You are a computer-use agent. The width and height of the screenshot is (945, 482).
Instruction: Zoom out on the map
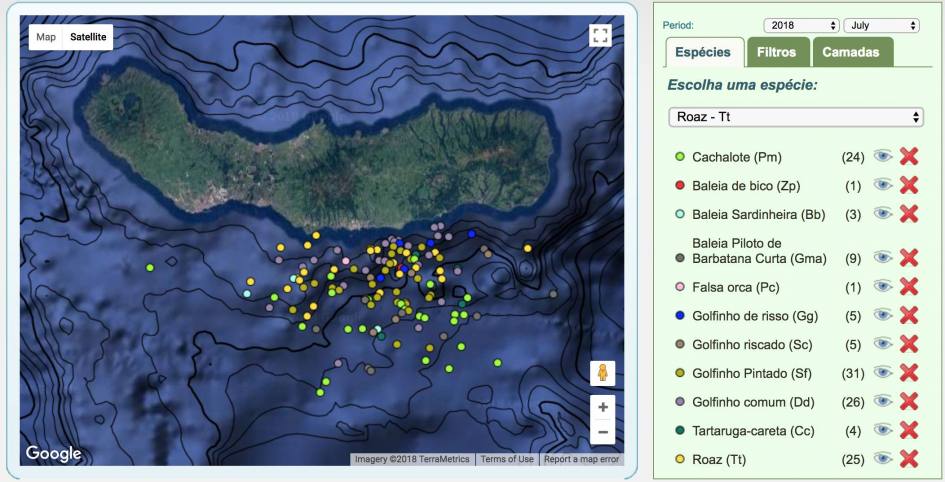coord(603,432)
